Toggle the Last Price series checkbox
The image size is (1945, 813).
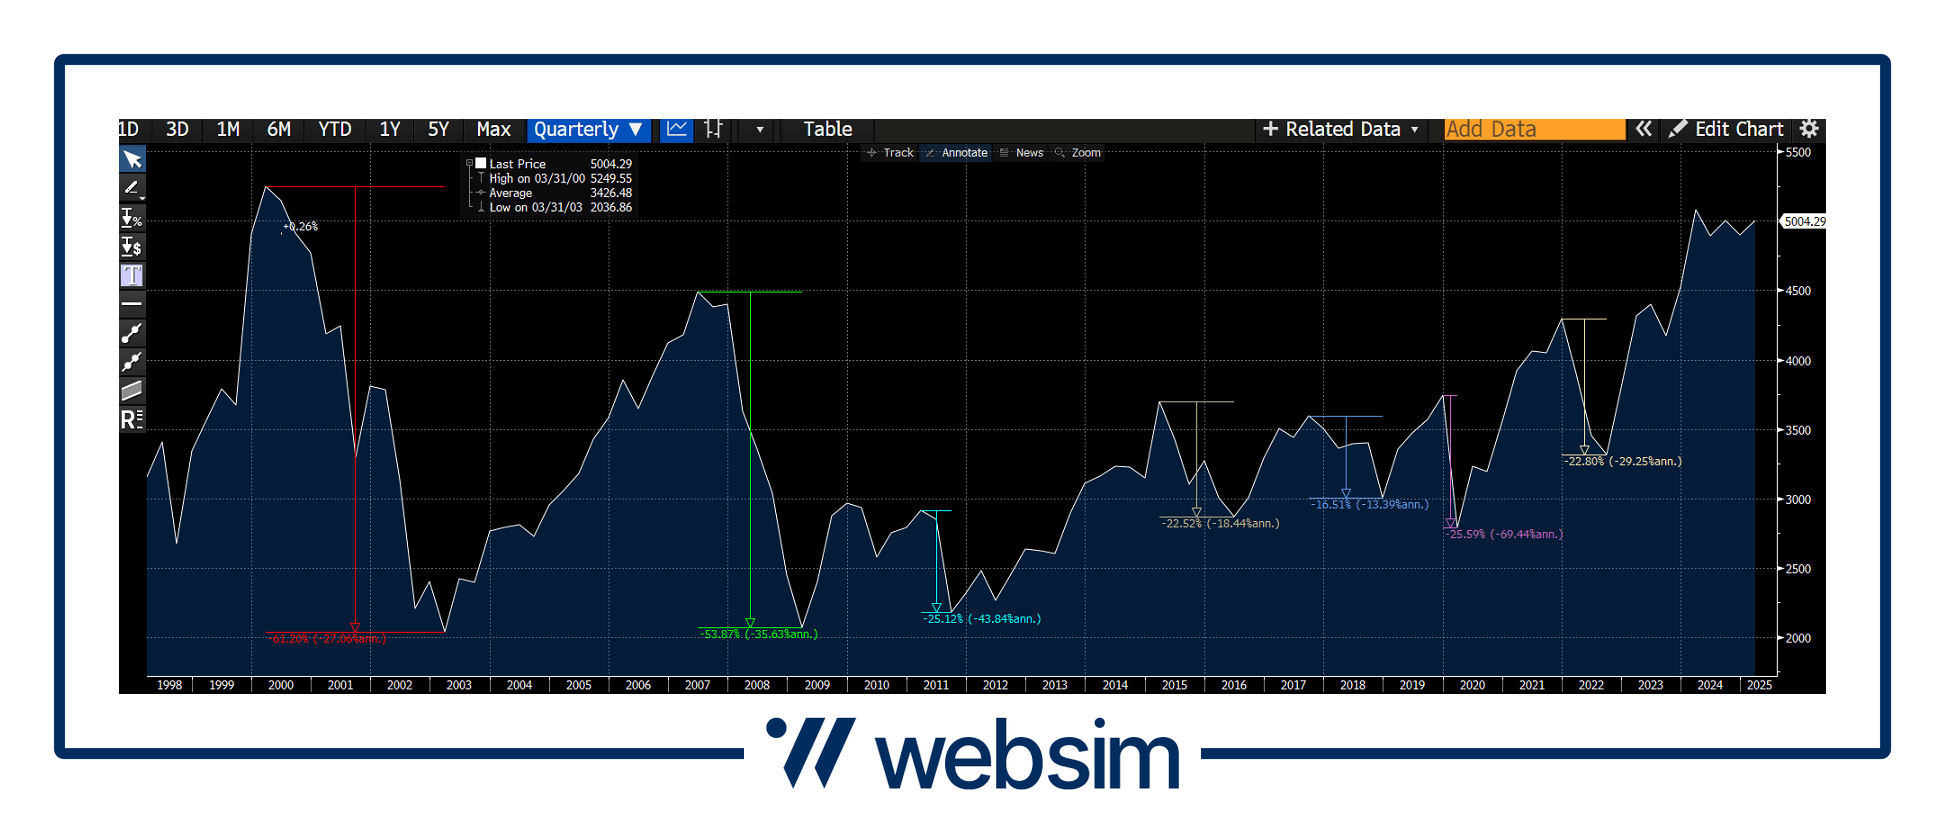coord(481,163)
